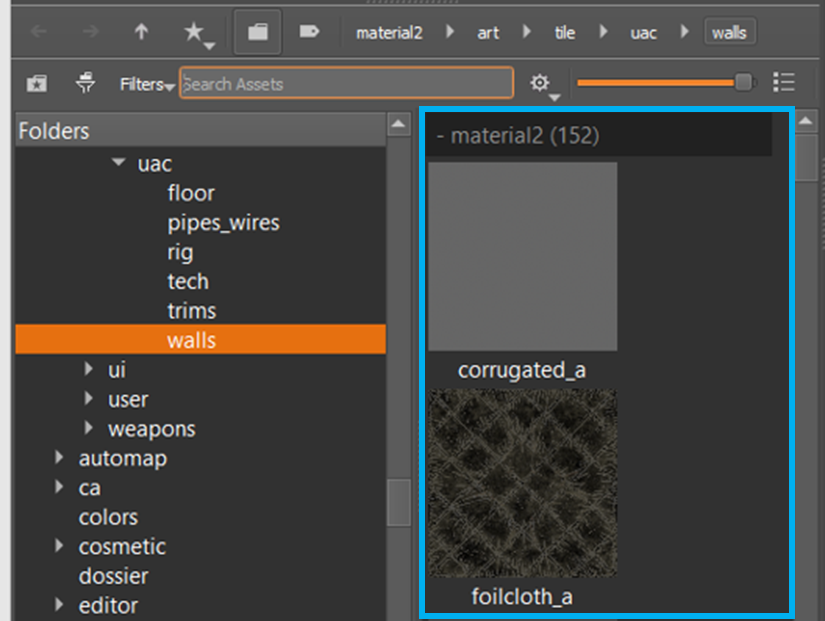Open dropdown arrow after art breadcrumb
The width and height of the screenshot is (825, 621).
[527, 32]
